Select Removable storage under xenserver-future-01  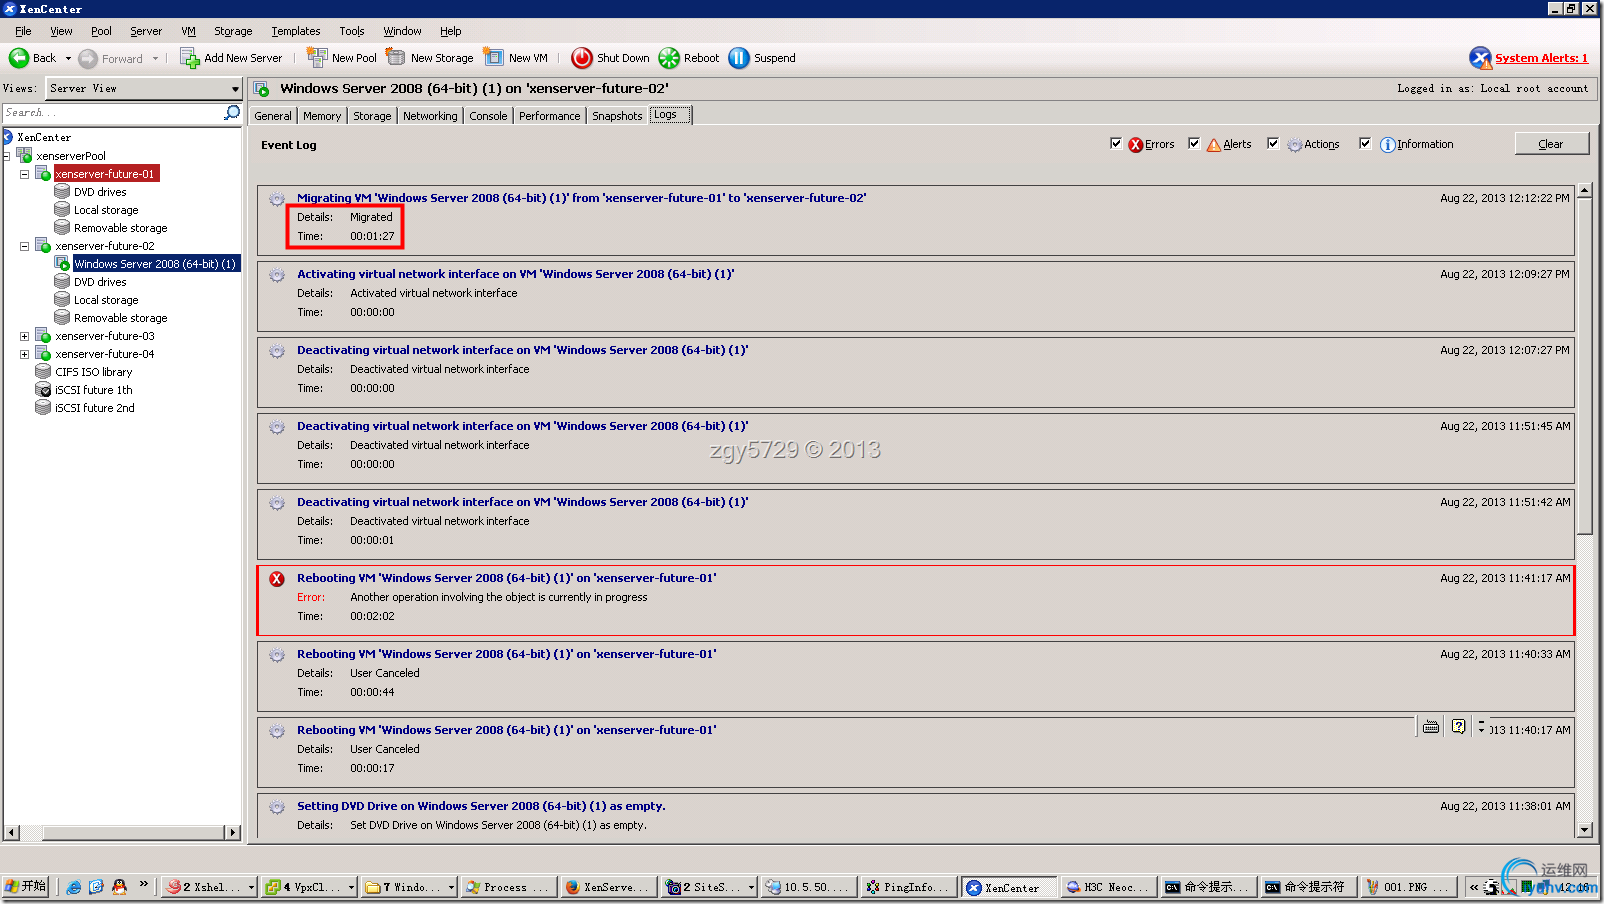click(120, 228)
